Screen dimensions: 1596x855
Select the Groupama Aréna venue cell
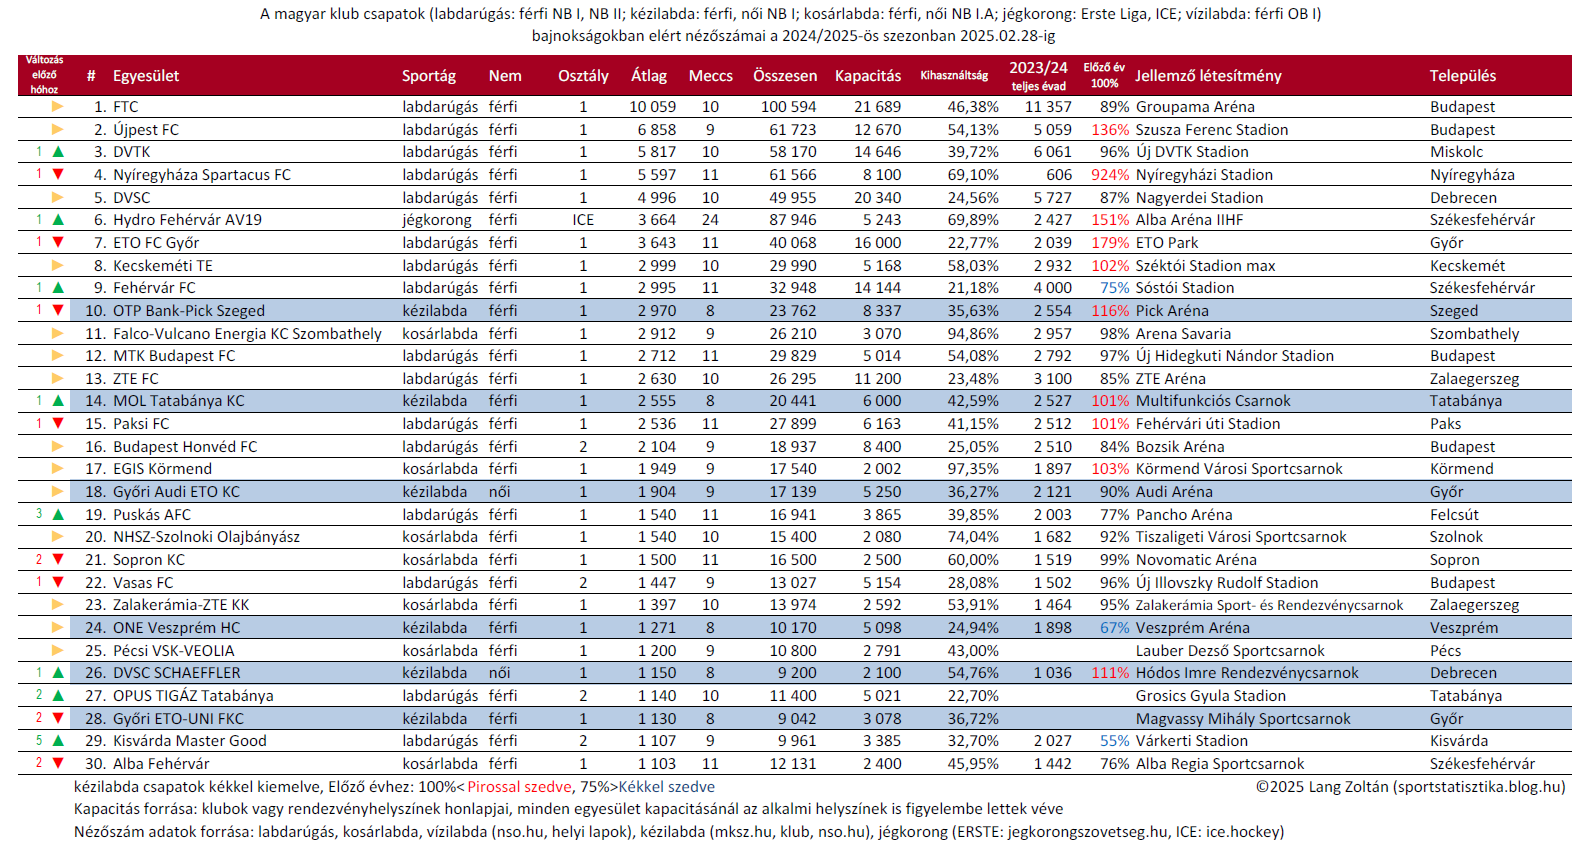click(x=1195, y=107)
